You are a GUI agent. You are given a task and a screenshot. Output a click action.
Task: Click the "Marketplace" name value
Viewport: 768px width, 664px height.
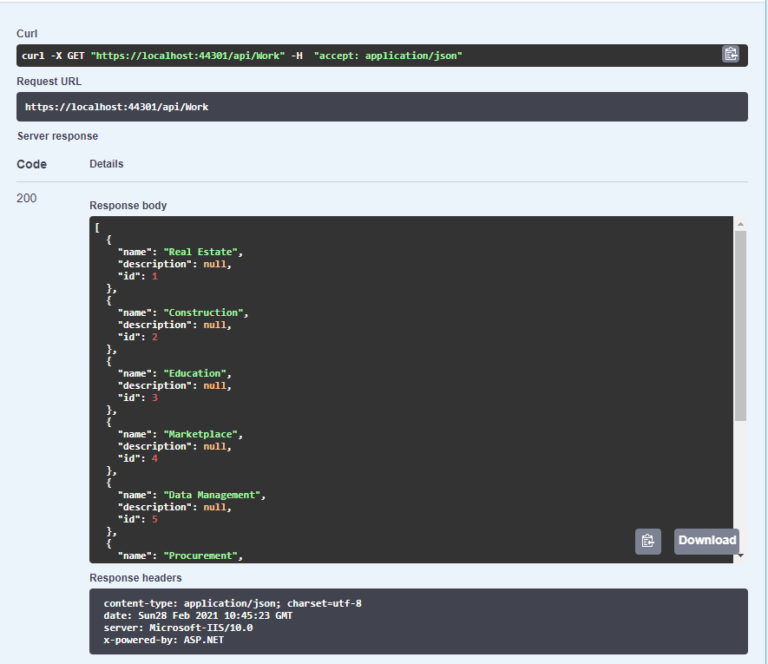click(200, 434)
